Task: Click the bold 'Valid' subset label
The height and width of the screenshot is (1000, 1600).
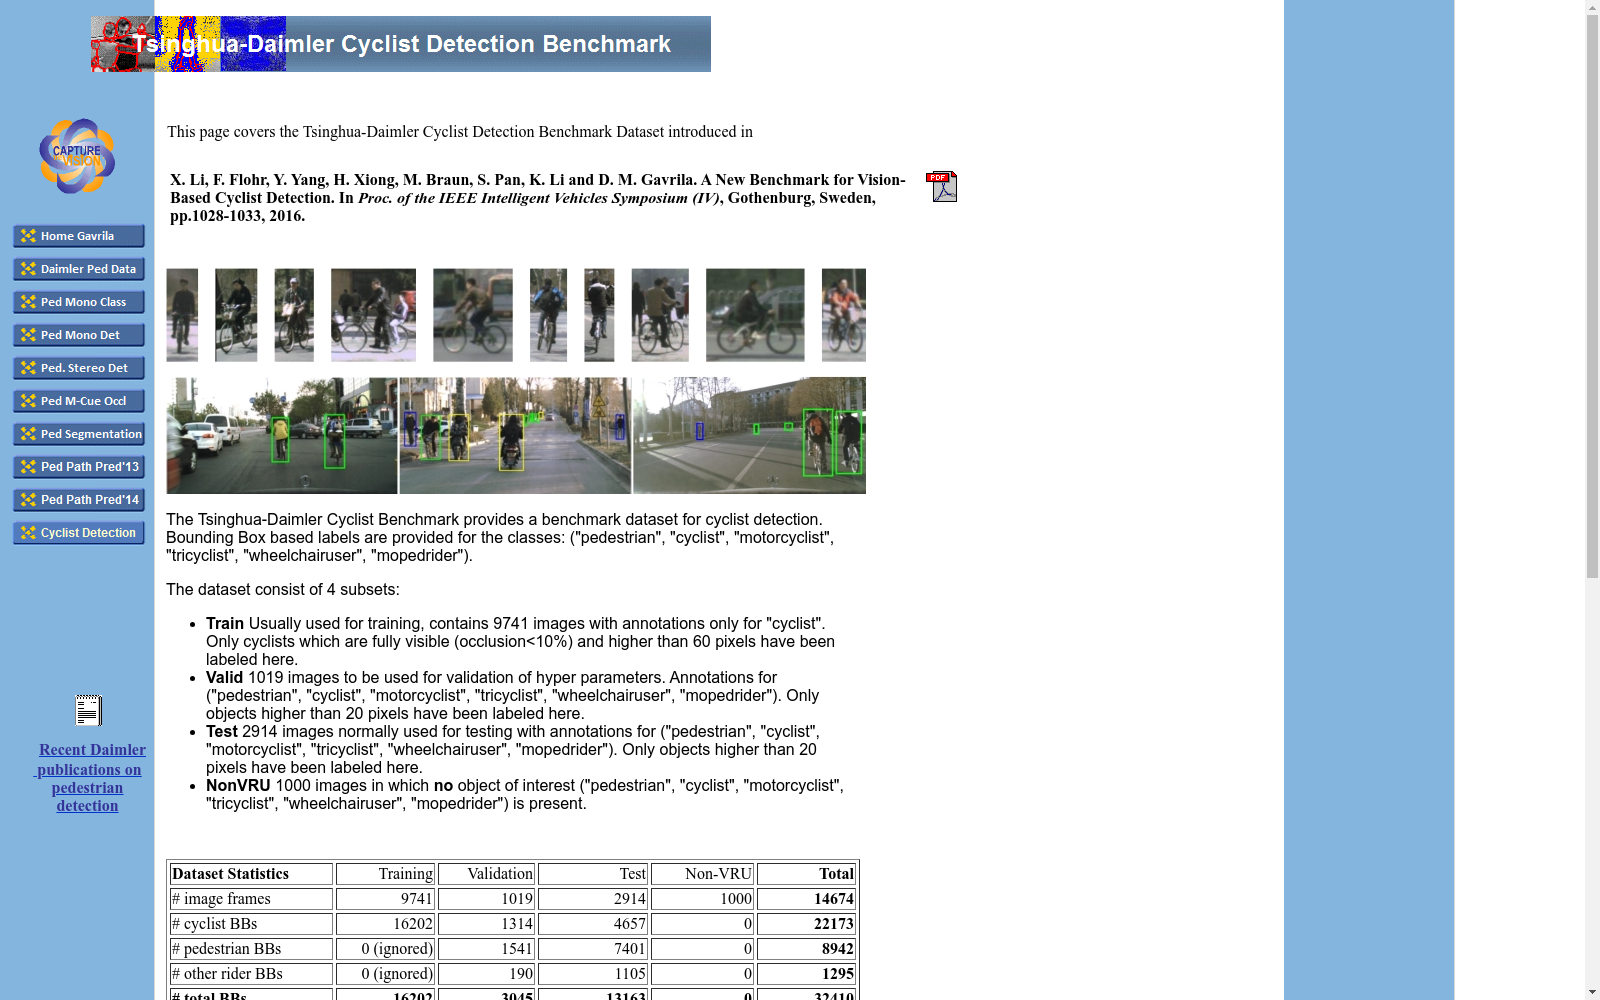Action: pyautogui.click(x=224, y=678)
